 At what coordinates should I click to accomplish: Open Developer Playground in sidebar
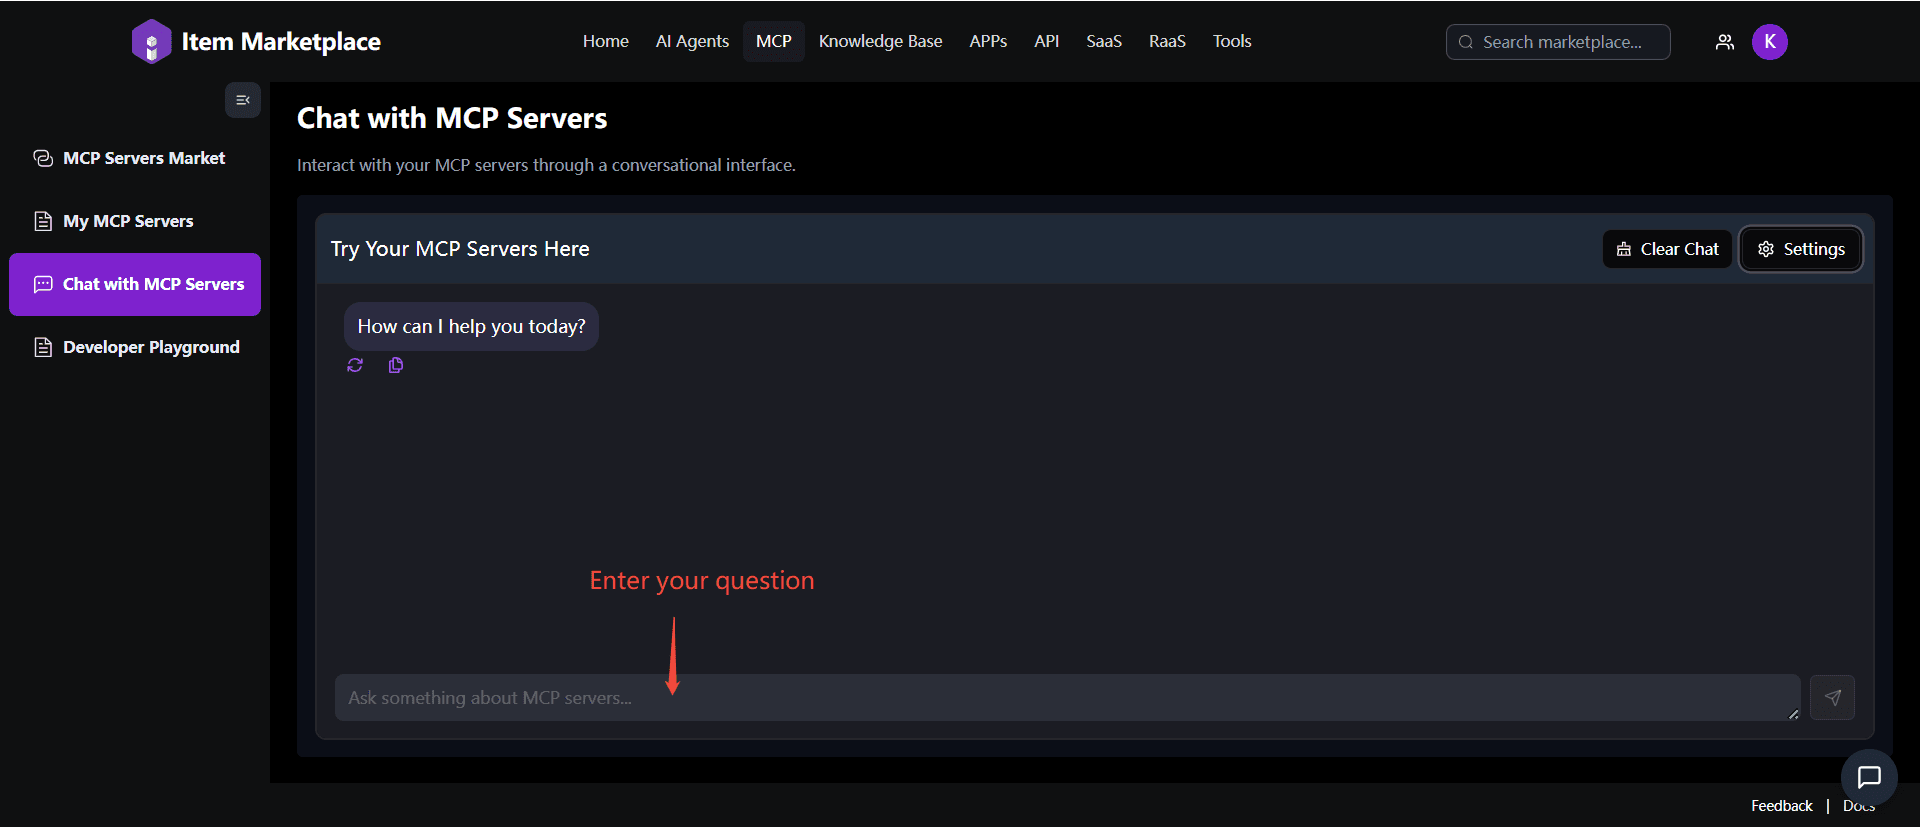(135, 347)
